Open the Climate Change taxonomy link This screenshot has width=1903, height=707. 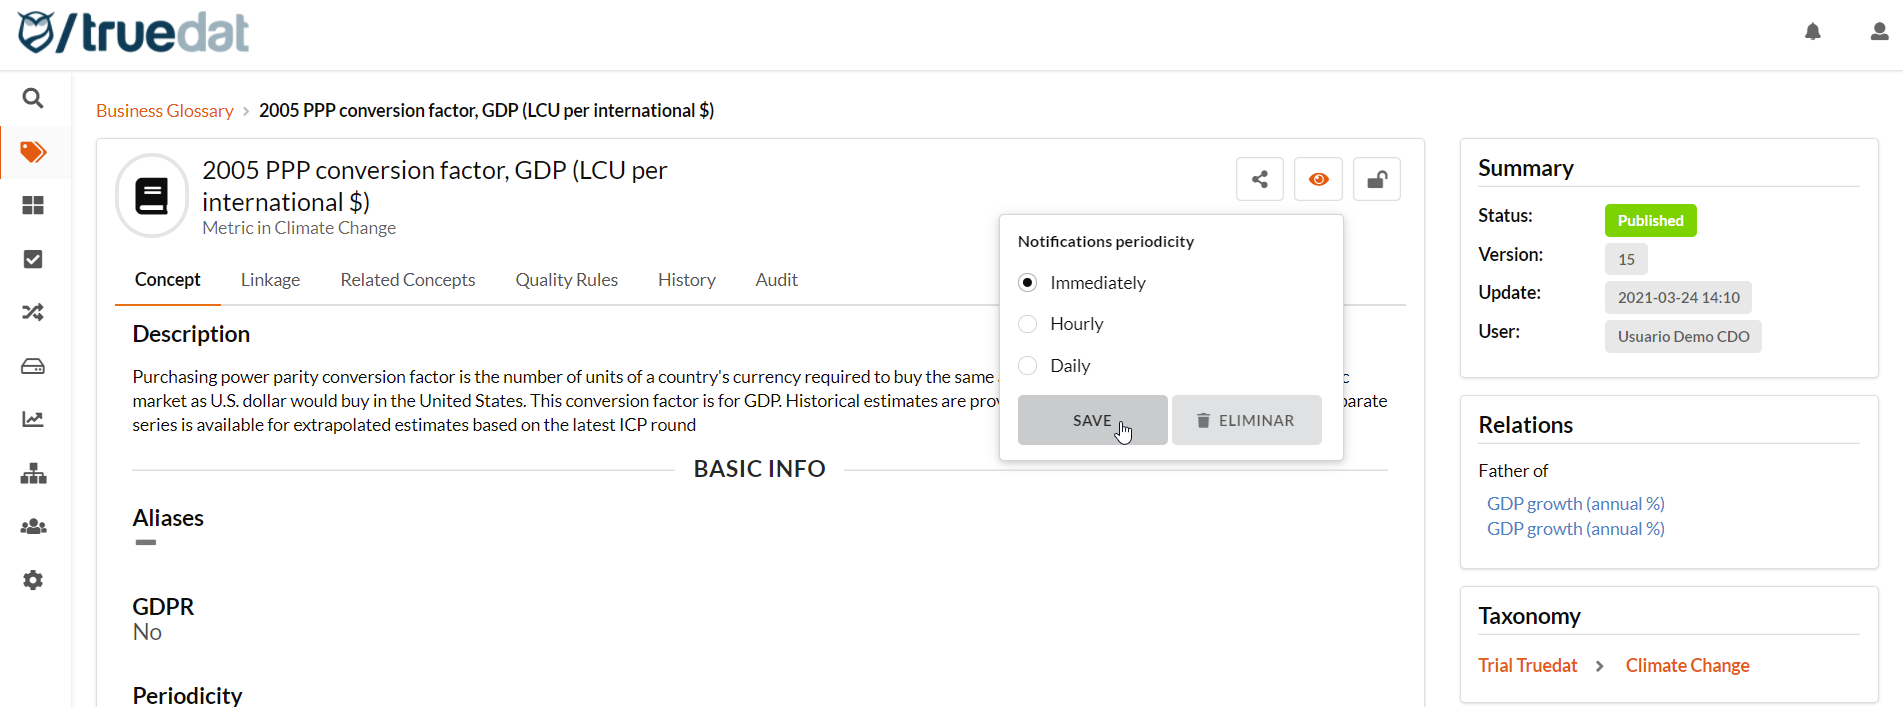[x=1687, y=666]
